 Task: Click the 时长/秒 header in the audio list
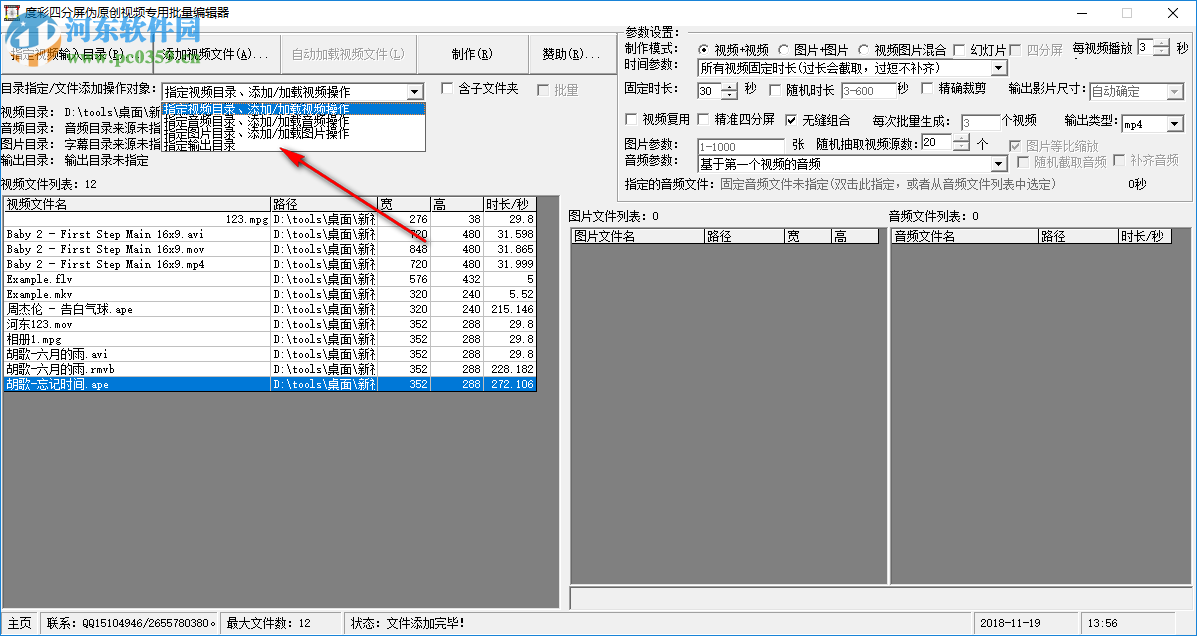coord(1145,237)
